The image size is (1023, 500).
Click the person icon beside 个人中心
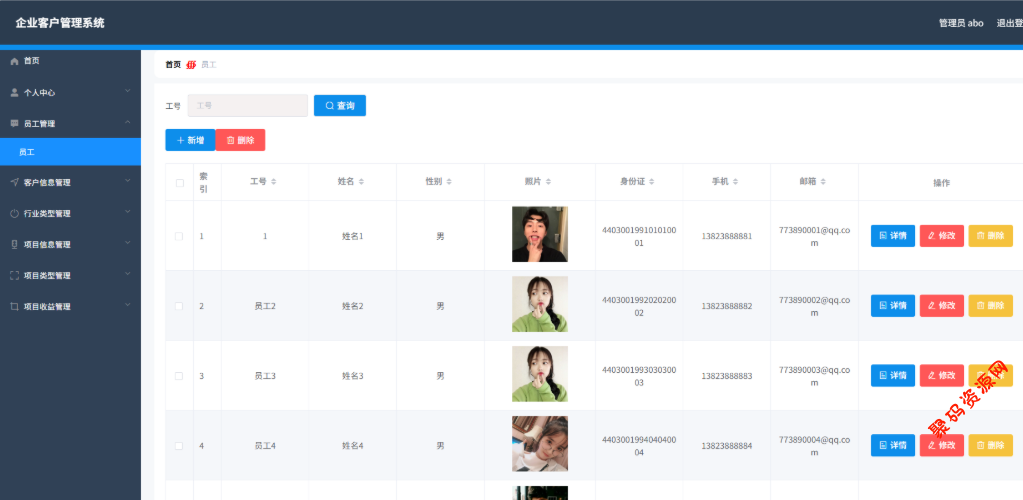(14, 93)
